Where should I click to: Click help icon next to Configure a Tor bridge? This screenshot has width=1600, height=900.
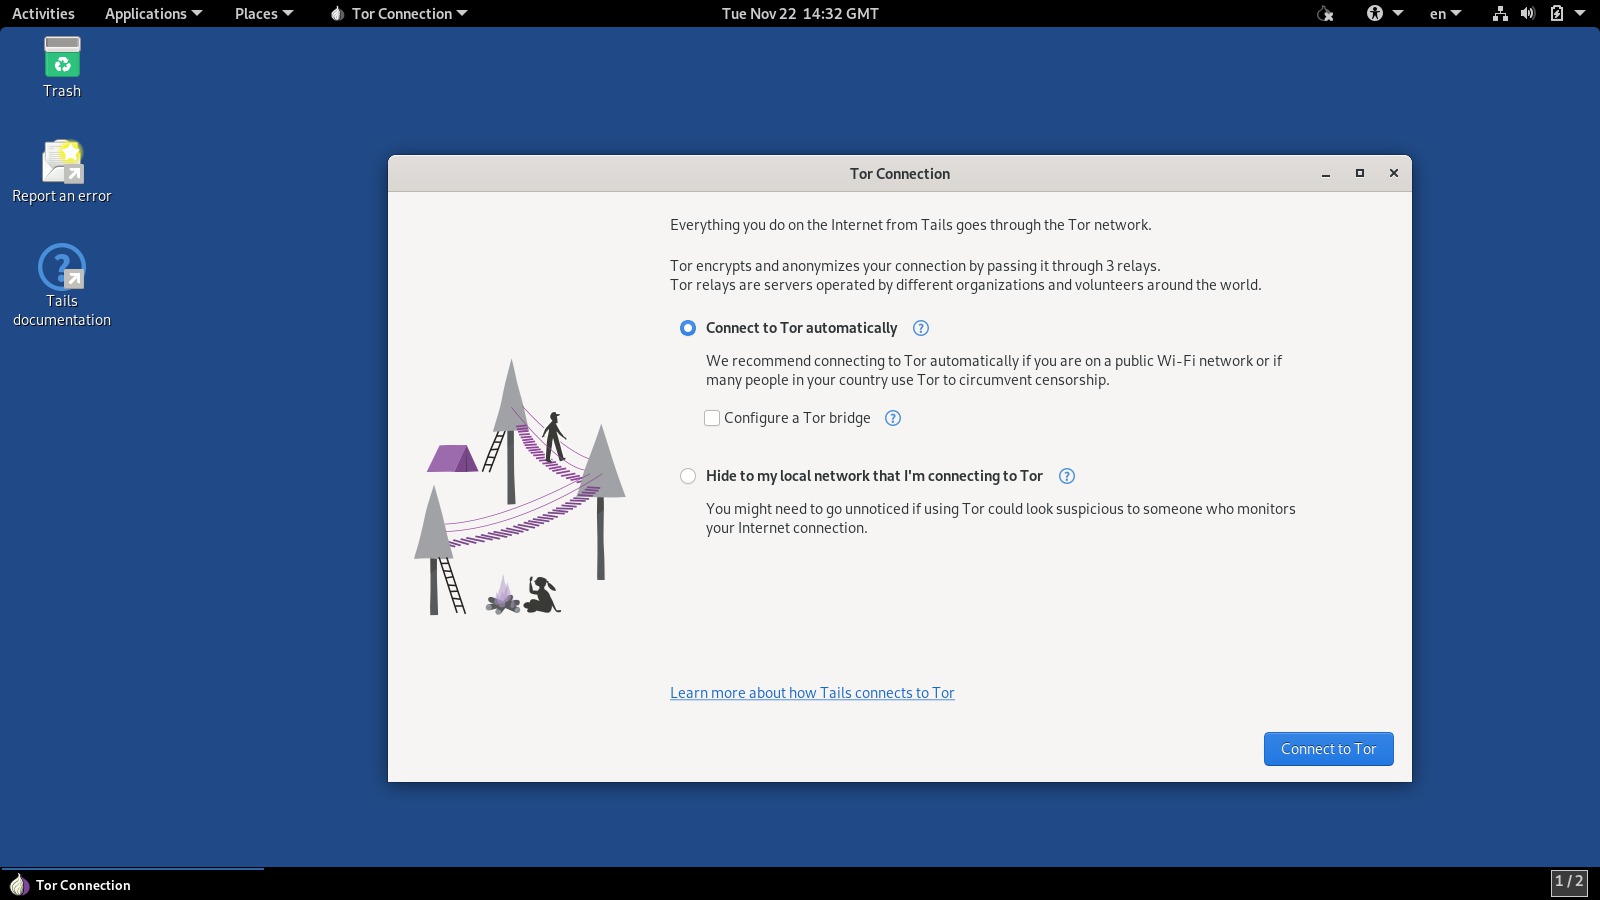[x=893, y=418]
